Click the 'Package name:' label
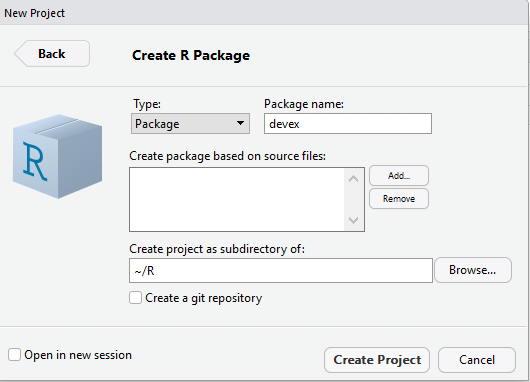Image resolution: width=530 pixels, height=382 pixels. click(304, 104)
